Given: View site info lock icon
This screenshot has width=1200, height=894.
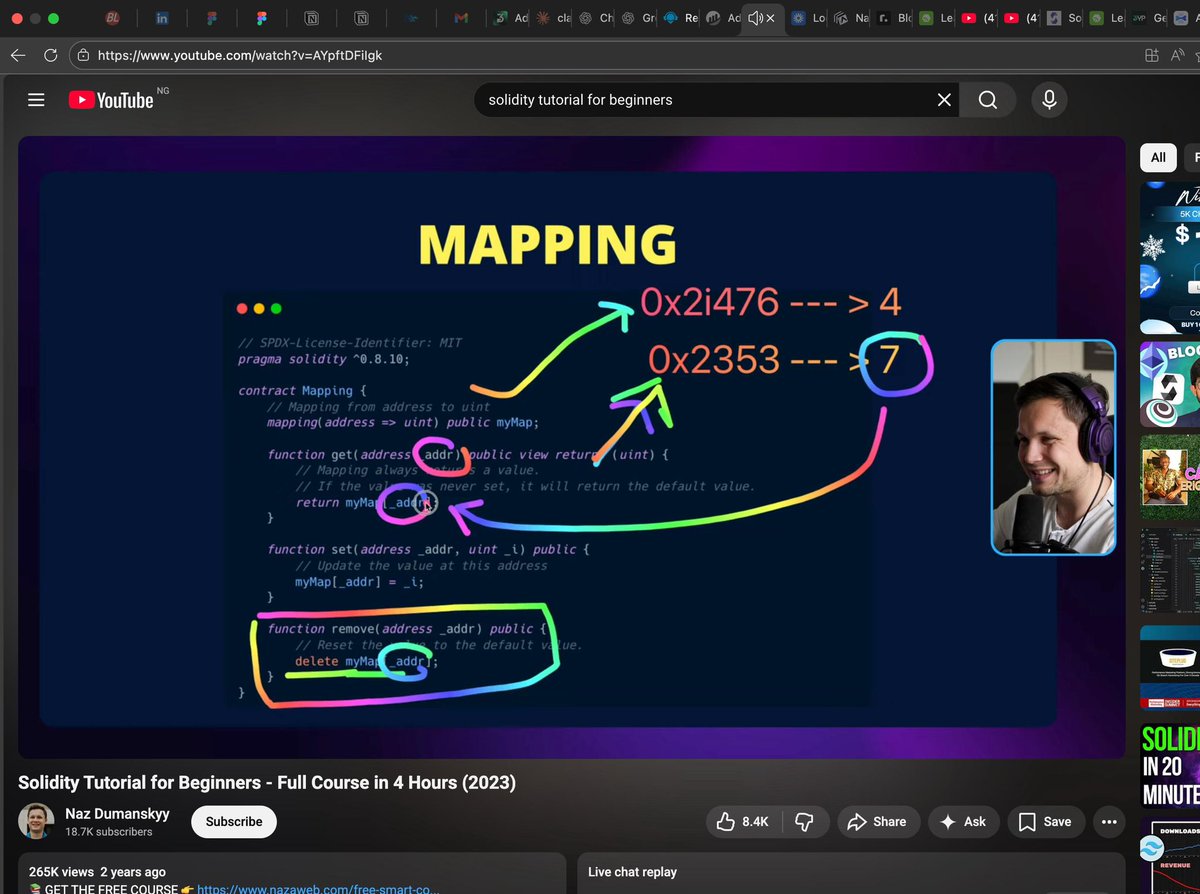Looking at the screenshot, I should (x=83, y=55).
